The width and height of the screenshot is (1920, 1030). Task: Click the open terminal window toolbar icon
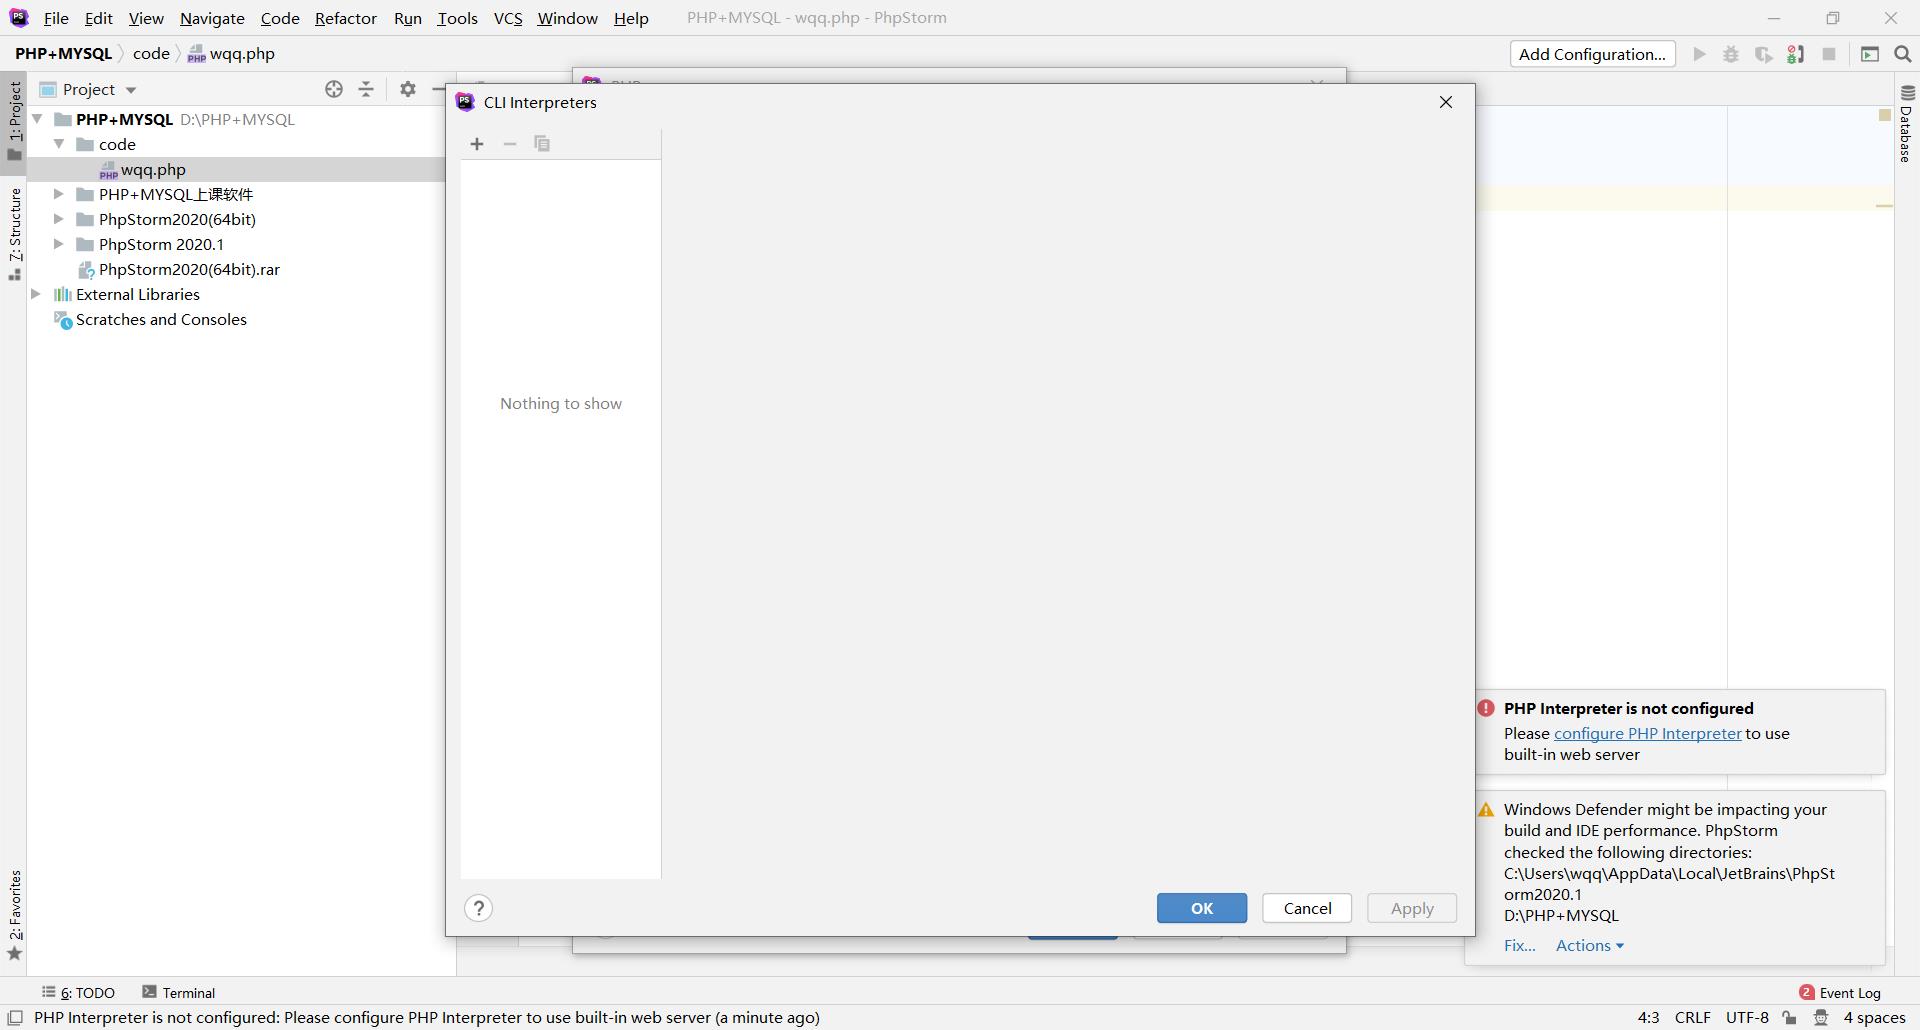click(1870, 54)
